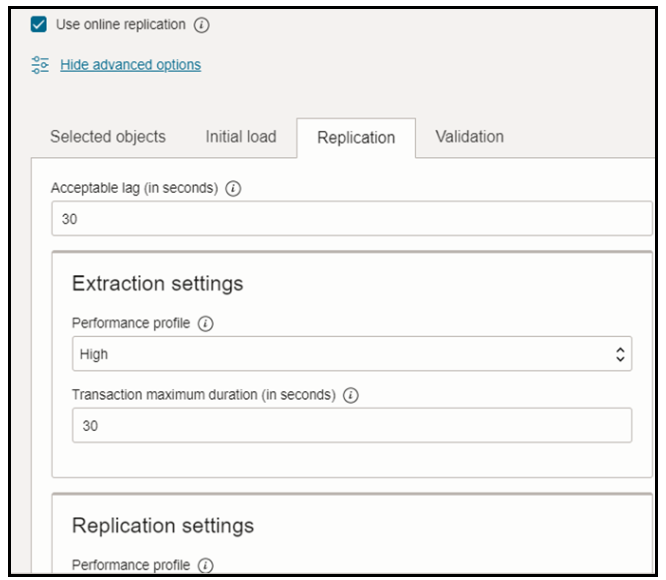Open the Initial load tab
The height and width of the screenshot is (580, 666).
[241, 137]
